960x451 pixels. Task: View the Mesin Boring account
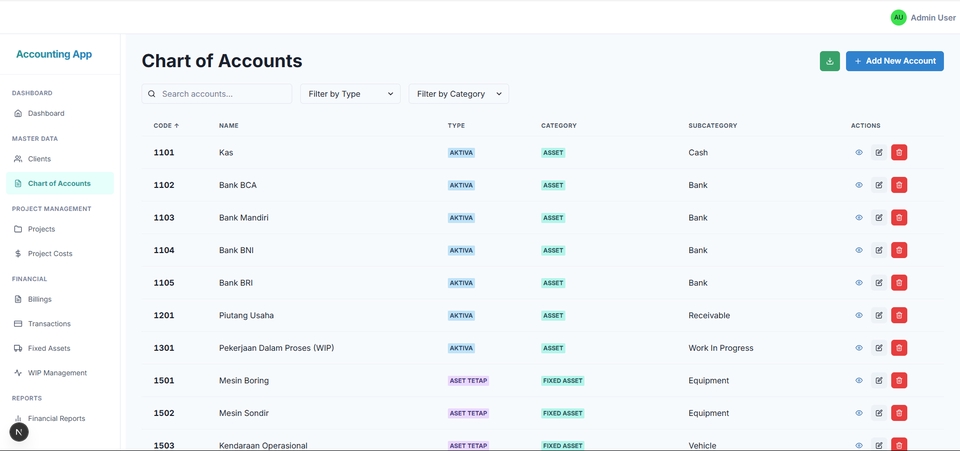tap(858, 380)
